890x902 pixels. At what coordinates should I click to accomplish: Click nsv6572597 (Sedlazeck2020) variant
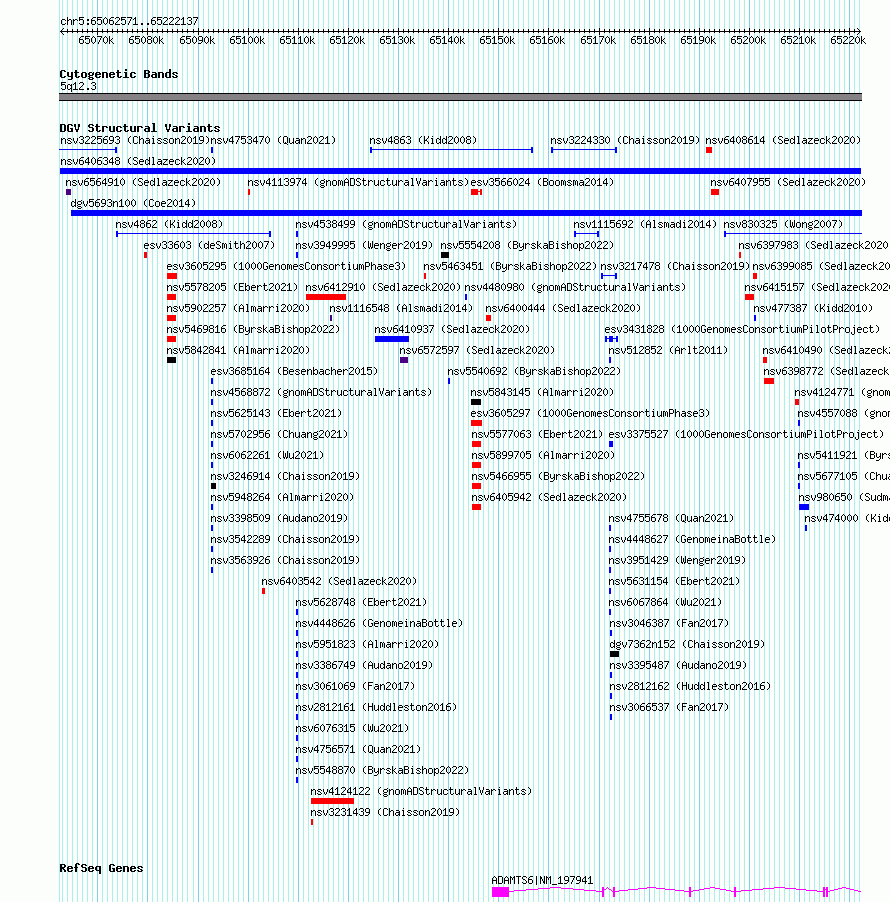477,351
